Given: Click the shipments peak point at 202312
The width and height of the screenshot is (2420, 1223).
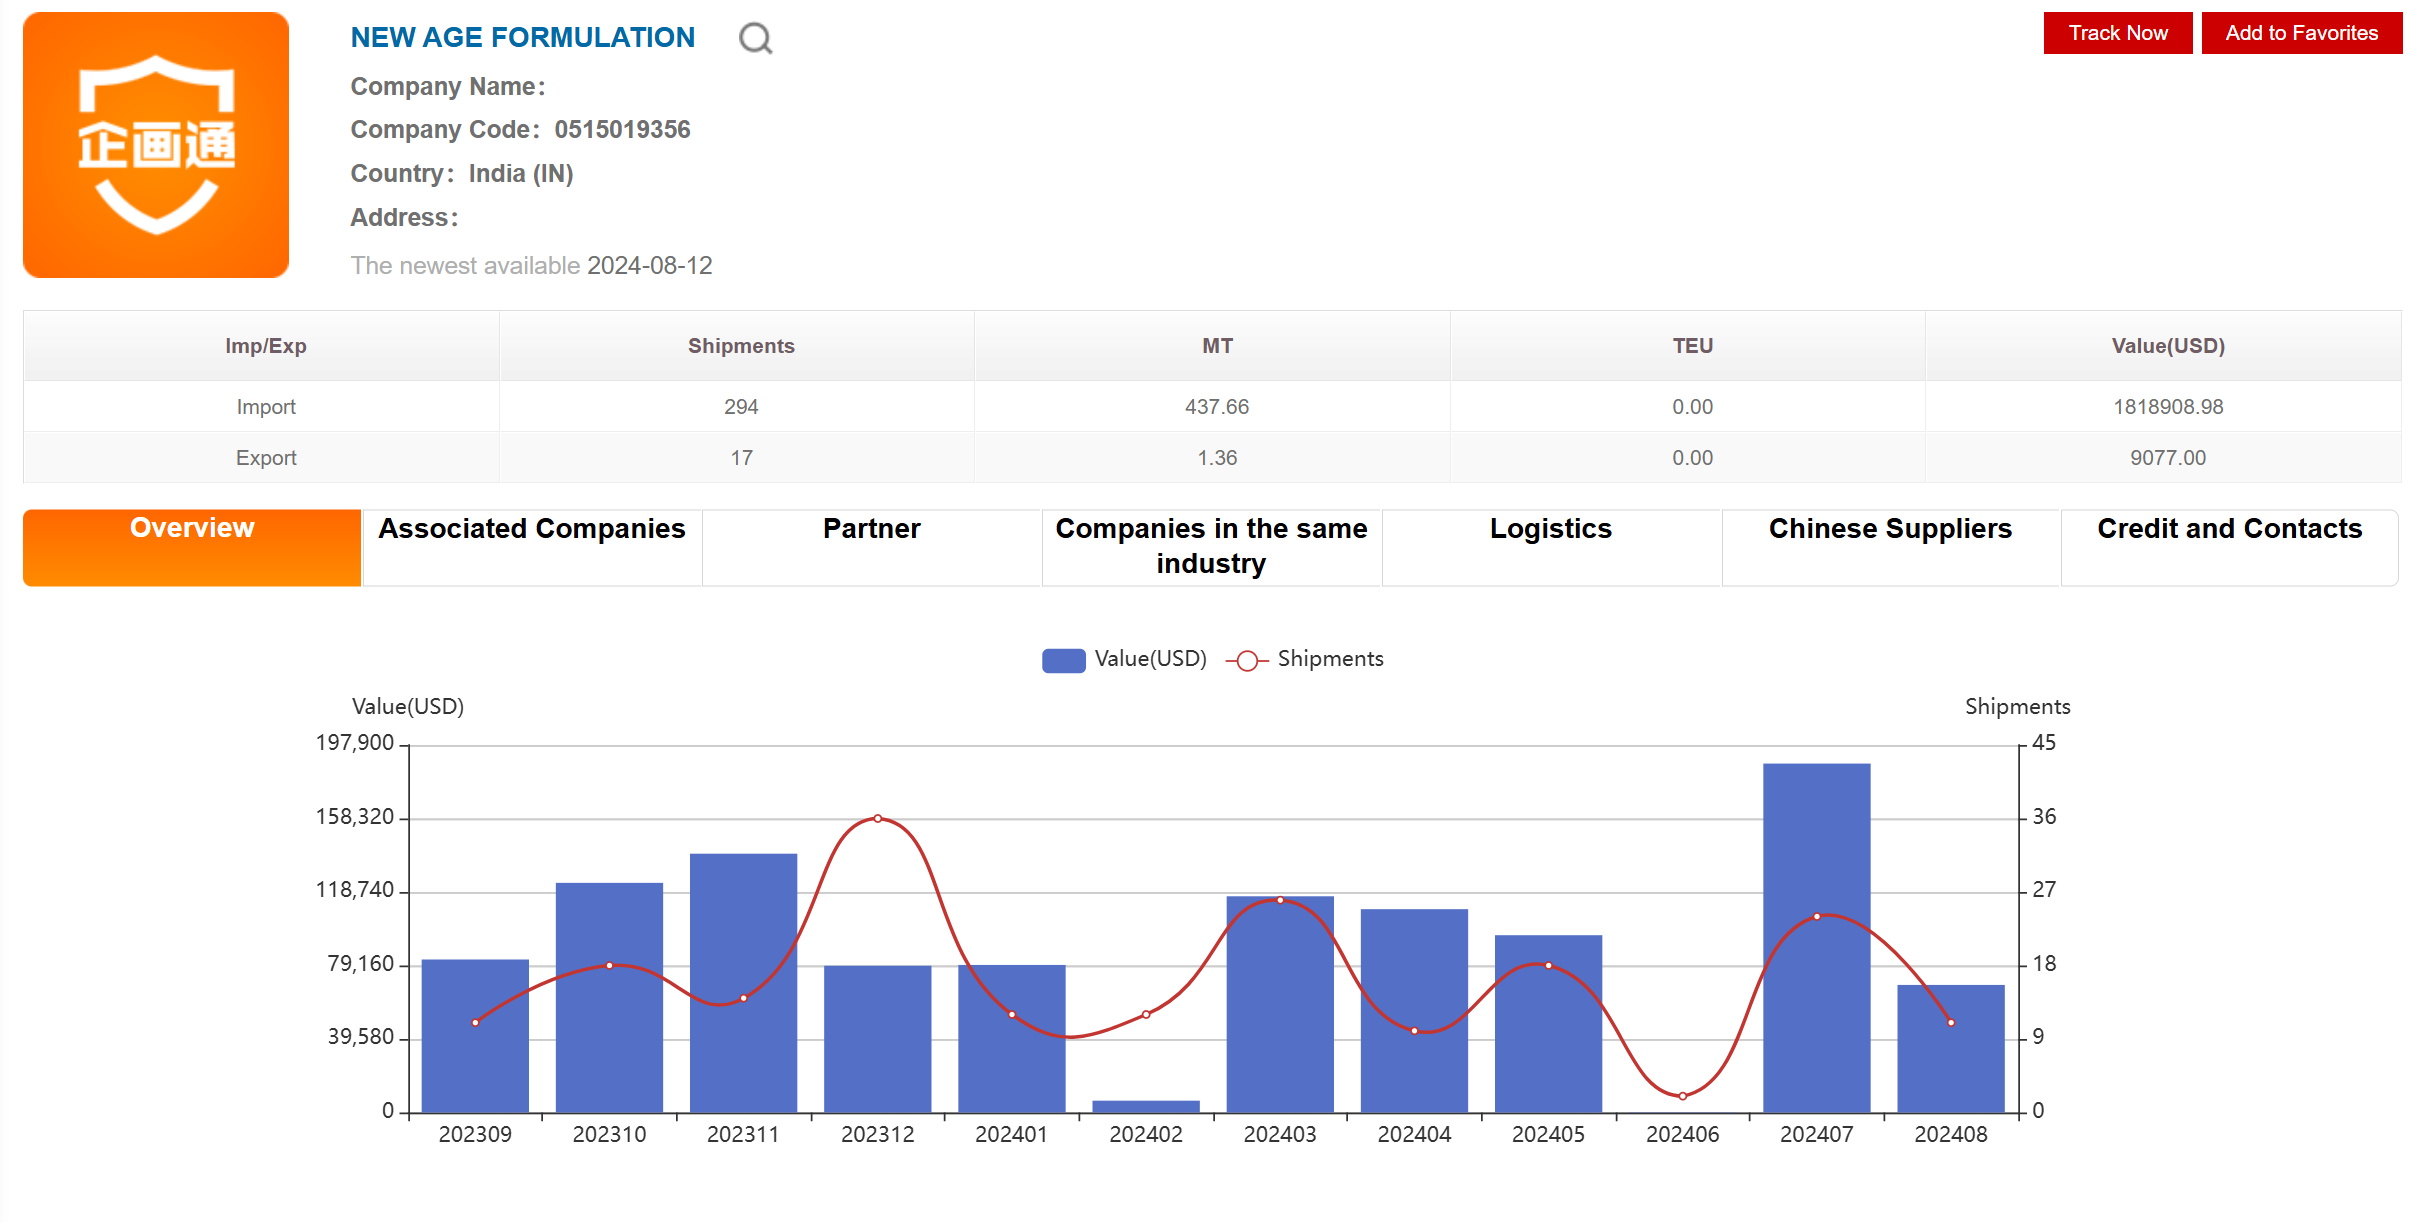Looking at the screenshot, I should [x=878, y=818].
